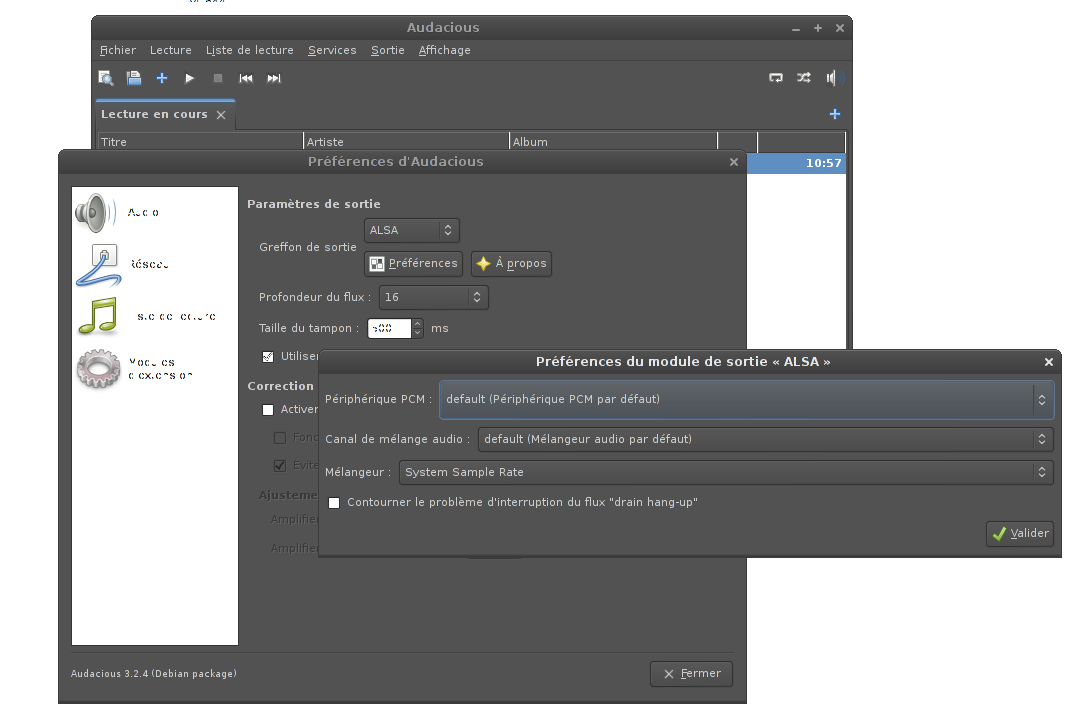The image size is (1080, 713).
Task: Toggle repeat mode icon
Action: coord(776,78)
